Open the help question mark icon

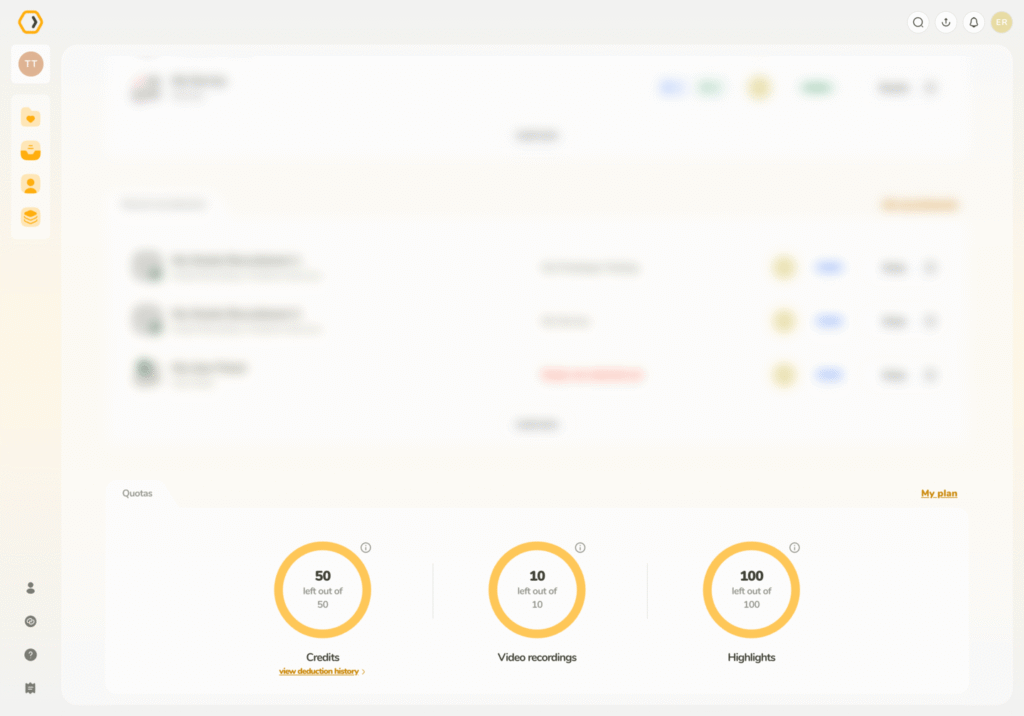coord(31,654)
